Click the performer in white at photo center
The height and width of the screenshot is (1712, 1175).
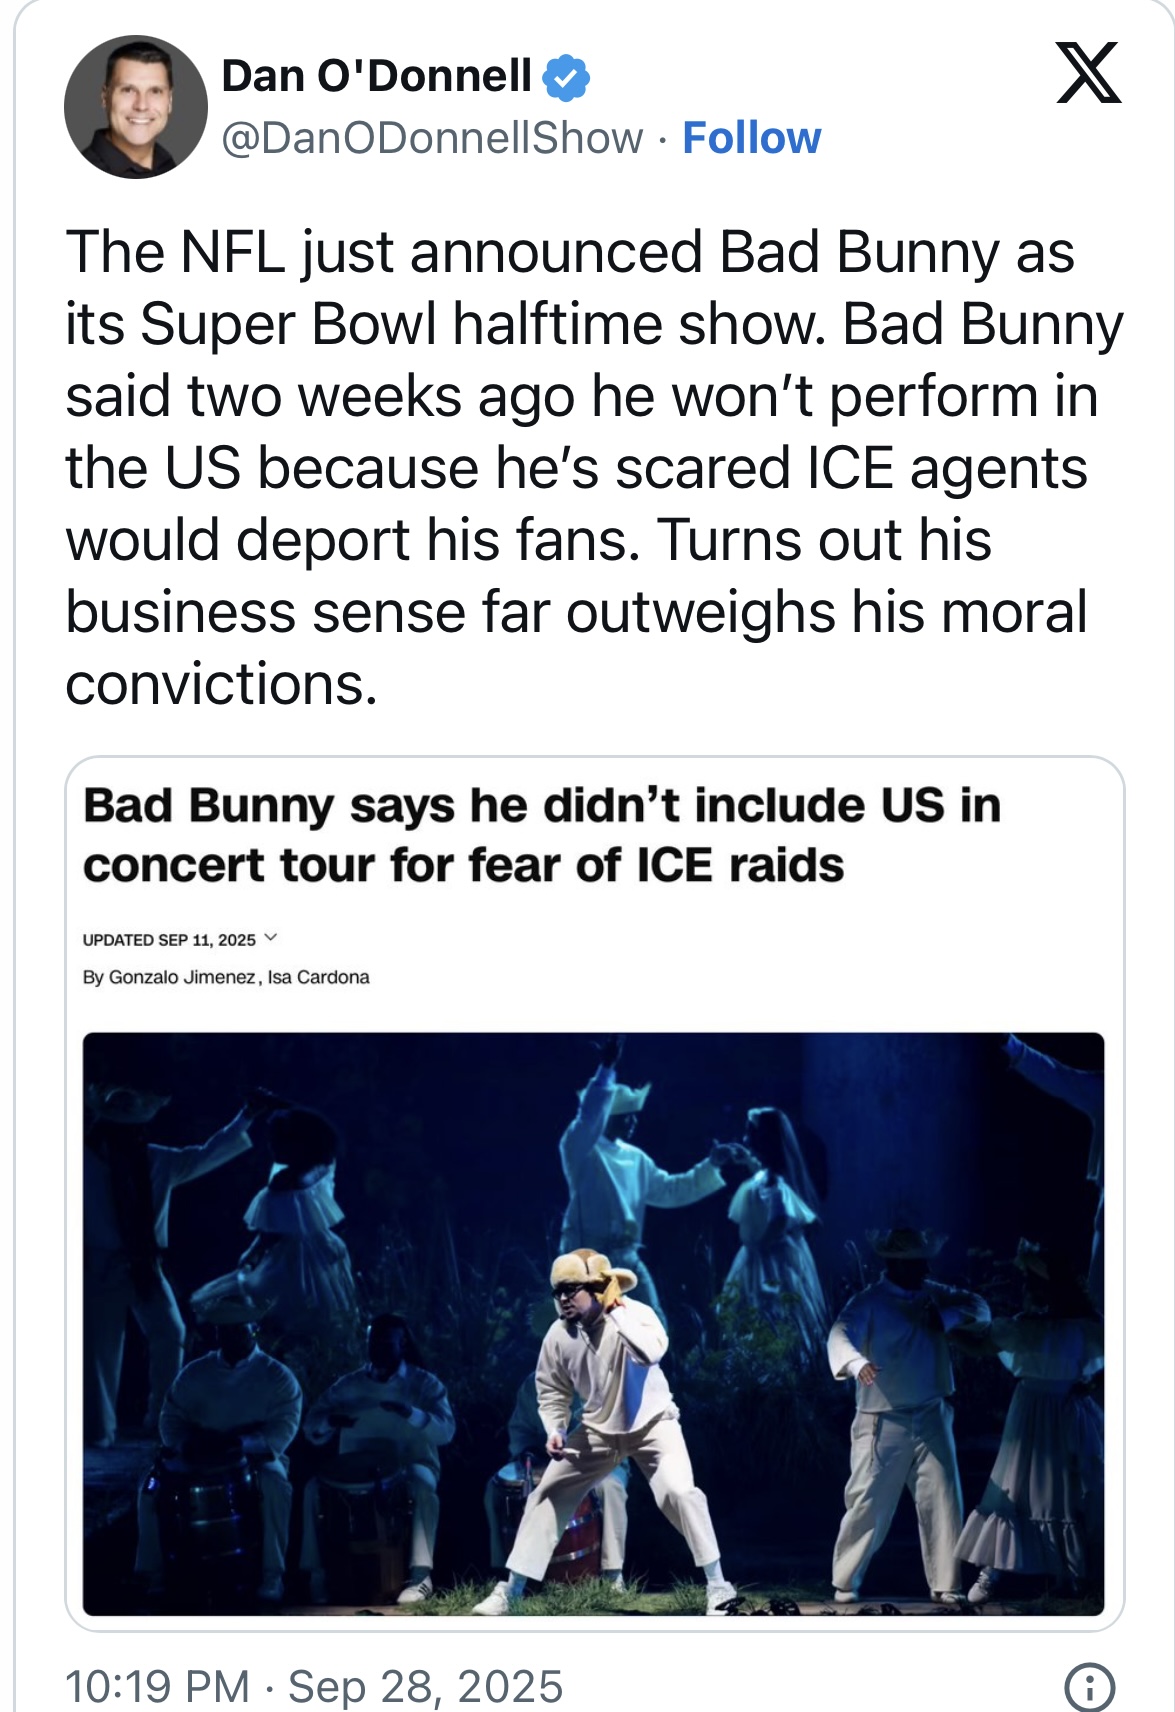pyautogui.click(x=600, y=1400)
